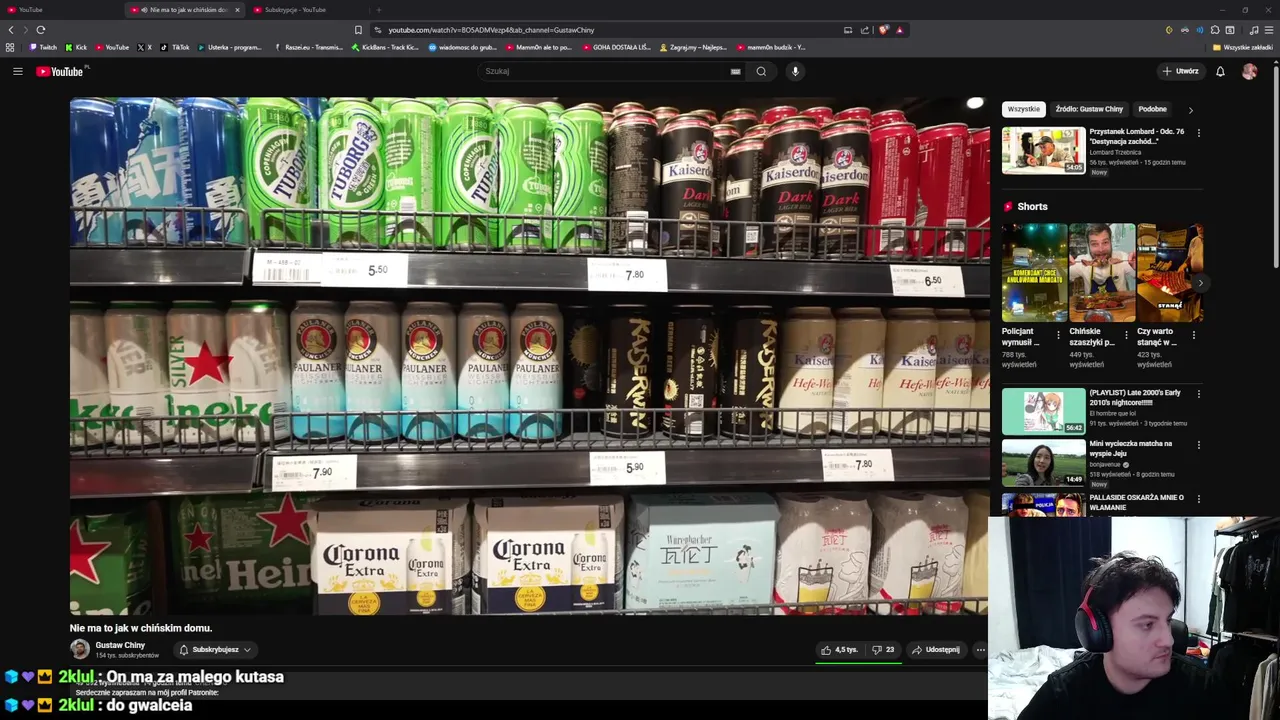Image resolution: width=1280 pixels, height=720 pixels.
Task: Open YouTube notifications bell
Action: (x=1220, y=71)
